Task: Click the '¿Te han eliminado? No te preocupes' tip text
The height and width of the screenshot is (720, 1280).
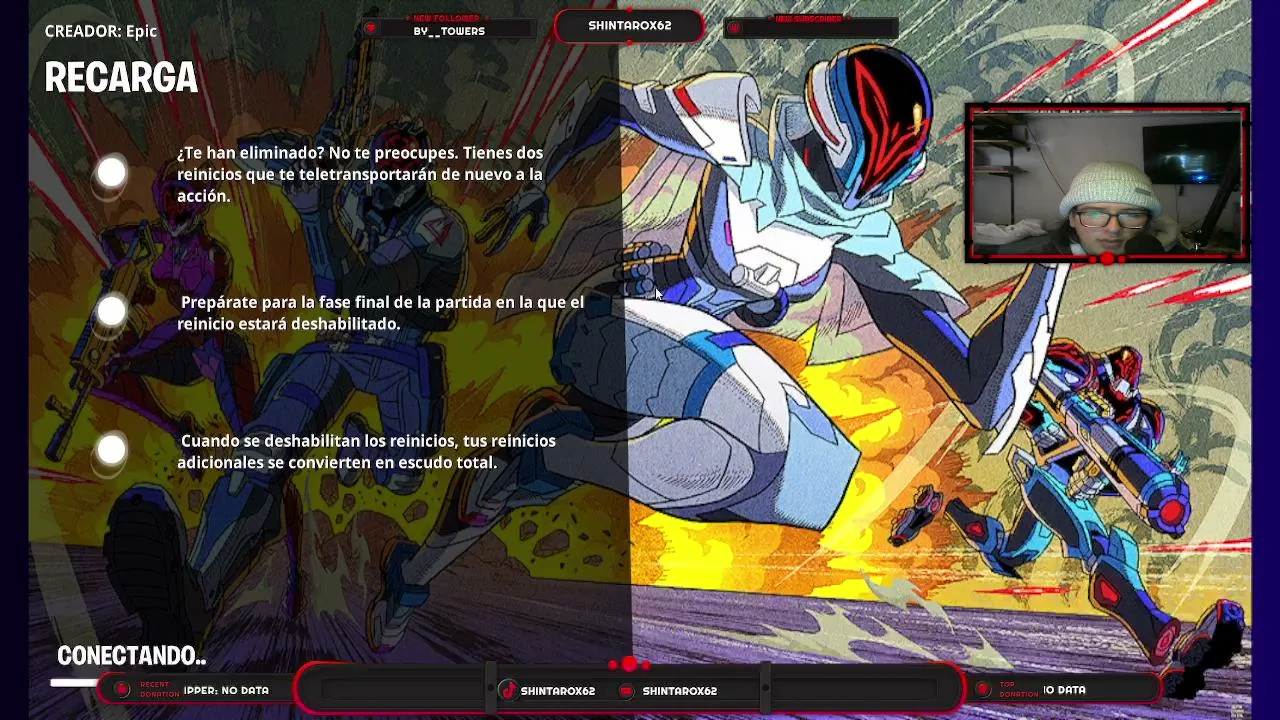Action: click(360, 174)
